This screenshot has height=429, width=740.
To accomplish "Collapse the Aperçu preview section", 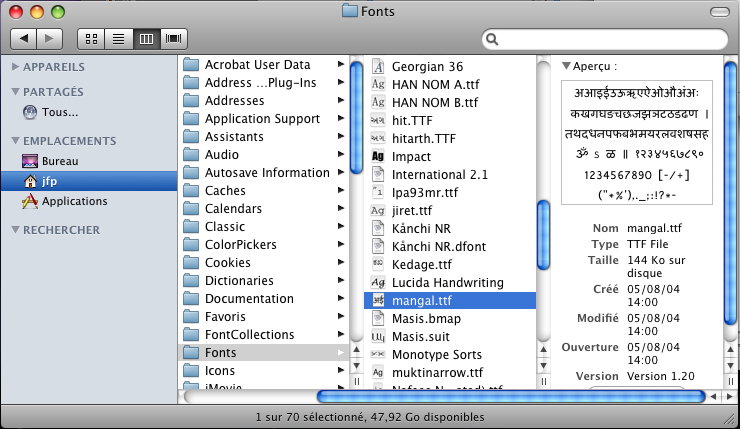I will pyautogui.click(x=566, y=66).
